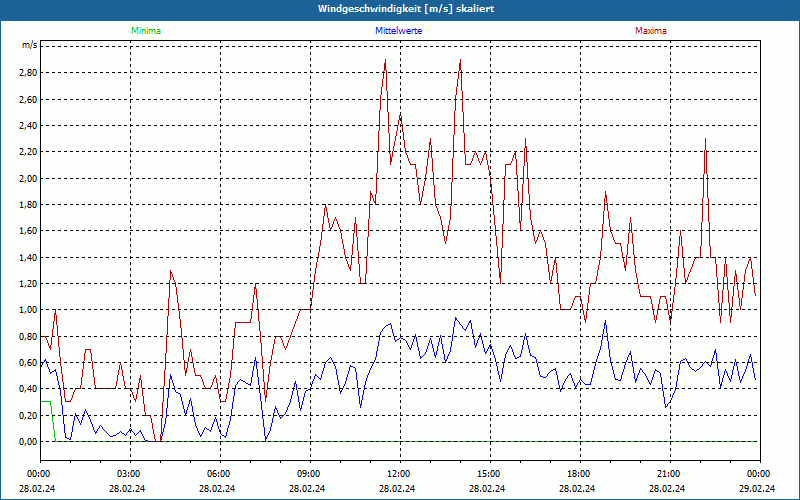Click the 29.02.24 date label

(757, 489)
